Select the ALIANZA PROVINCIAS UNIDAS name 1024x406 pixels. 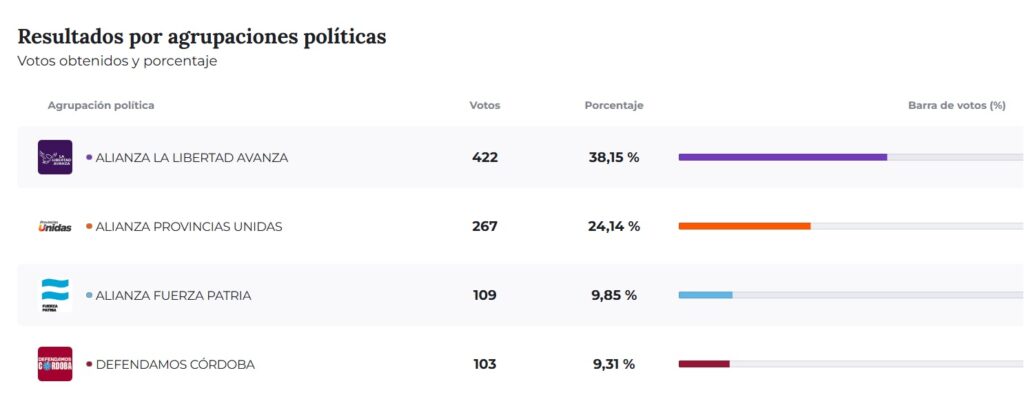tap(189, 227)
